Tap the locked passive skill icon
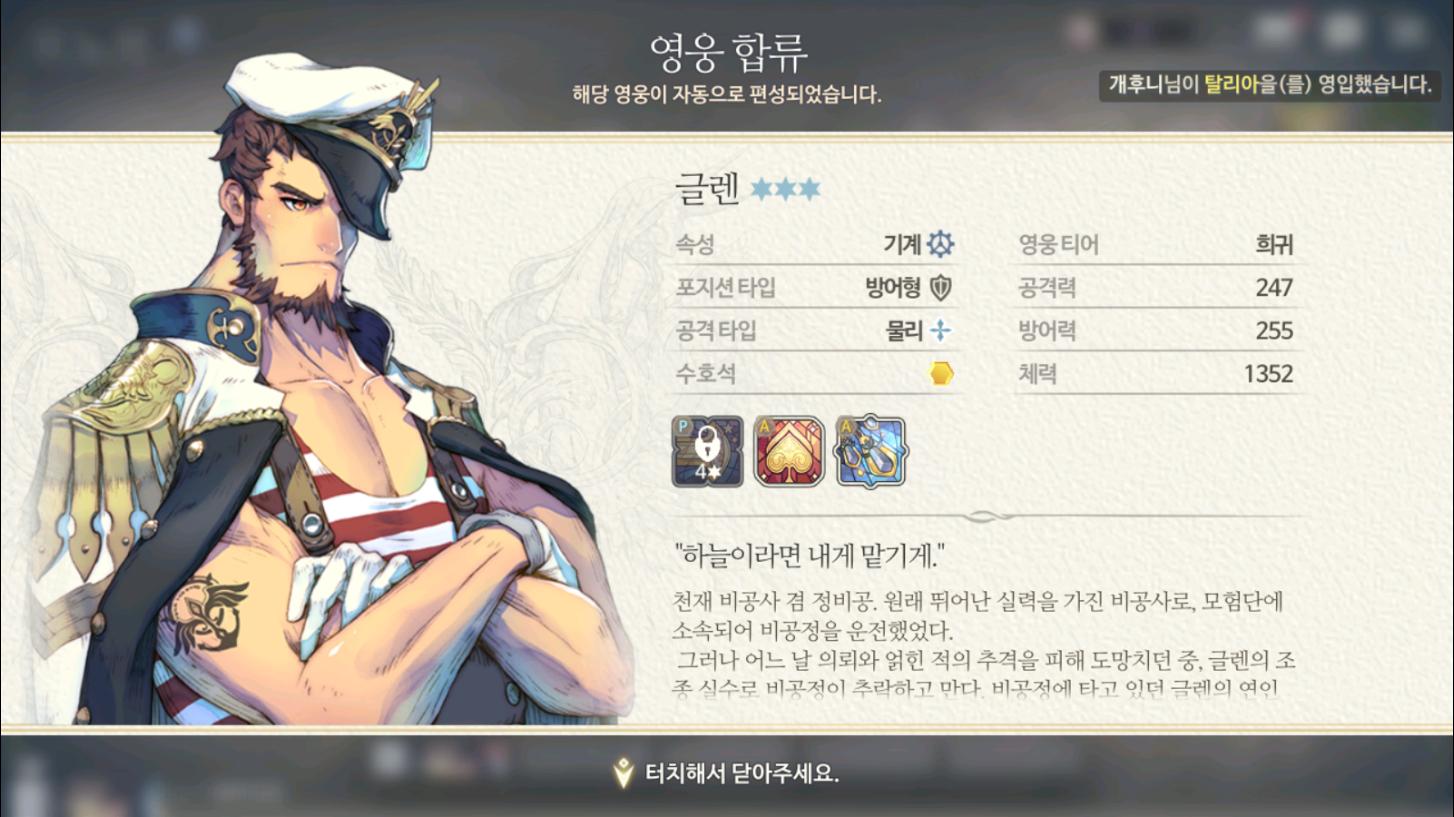 (708, 451)
